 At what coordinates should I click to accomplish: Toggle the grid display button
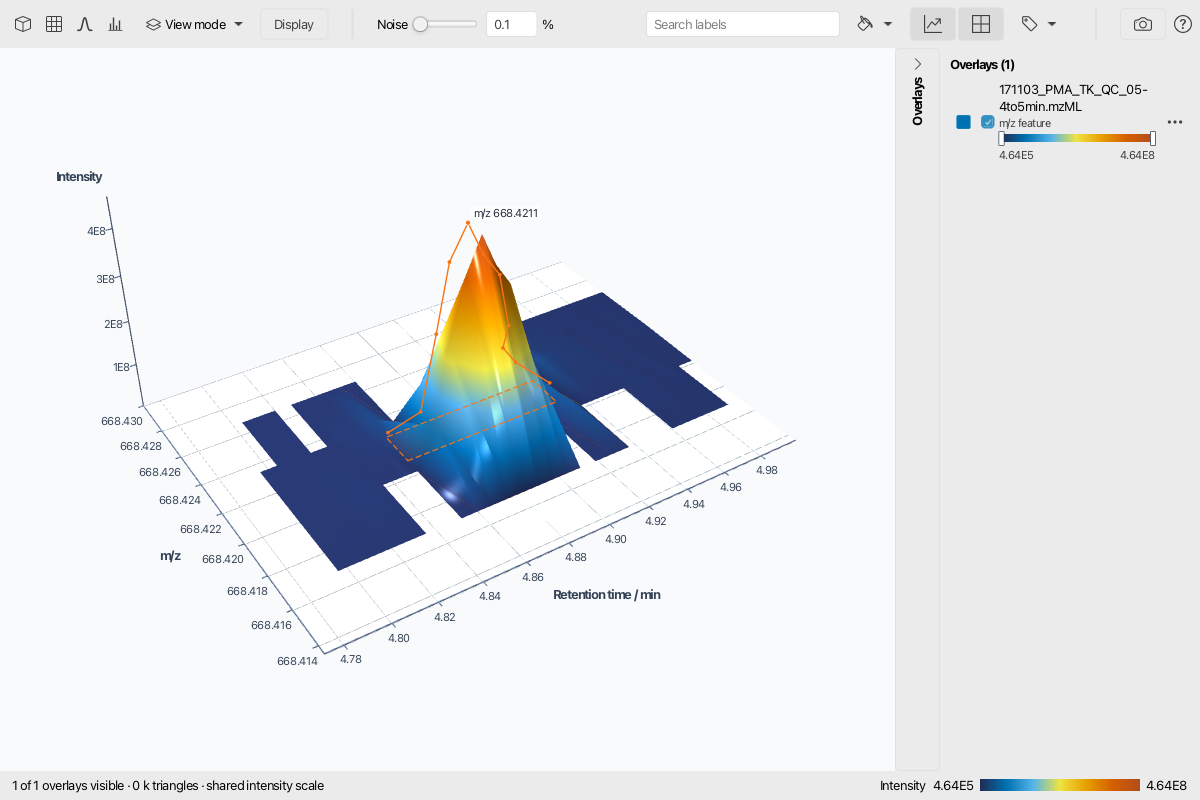pos(981,24)
